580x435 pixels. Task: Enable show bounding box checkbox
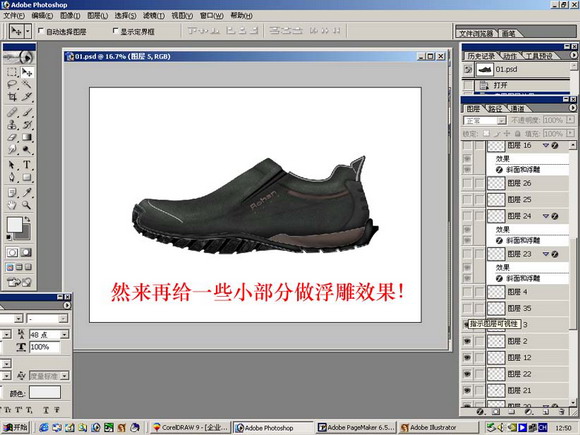(115, 31)
